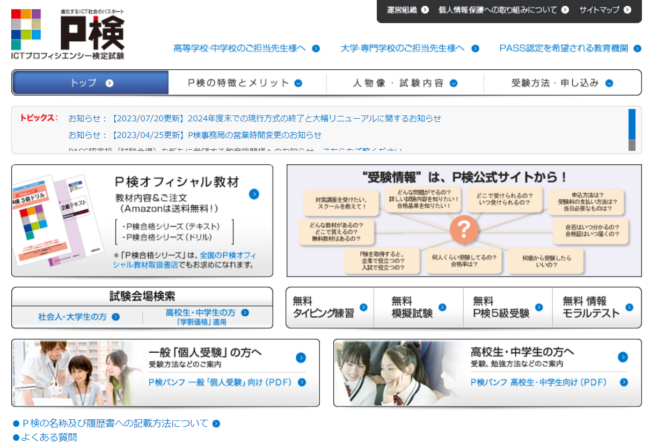Open P検パンフ 高校生・中学生向け PDF
650x444 pixels.
538,382
